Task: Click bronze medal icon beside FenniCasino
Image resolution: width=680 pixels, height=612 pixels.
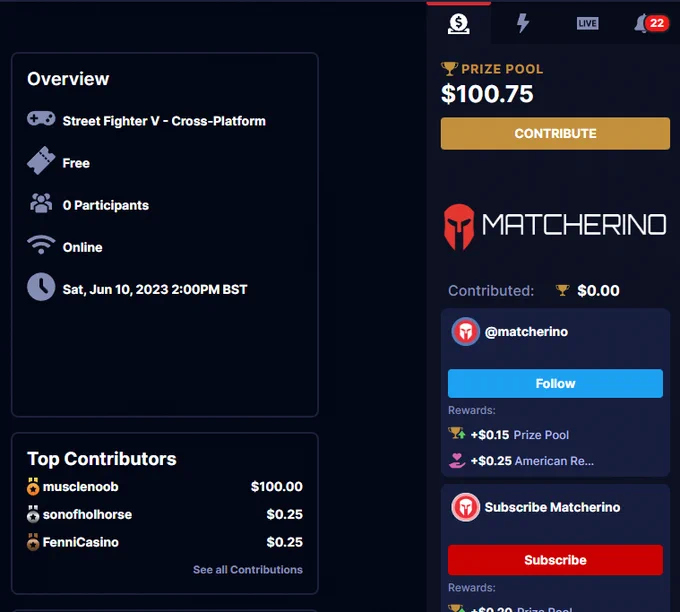Action: tap(33, 542)
